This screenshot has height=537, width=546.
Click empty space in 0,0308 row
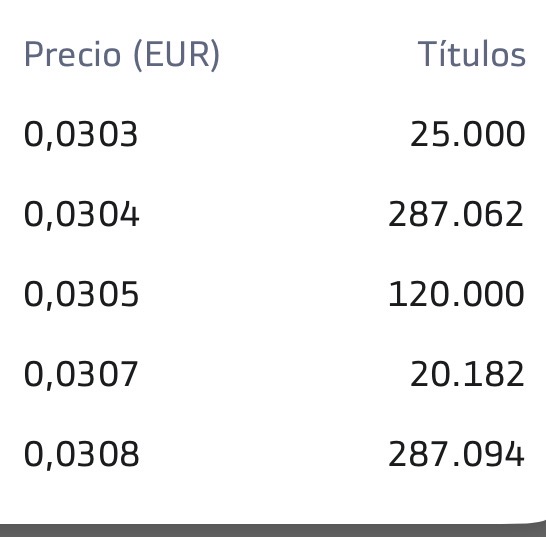265,455
